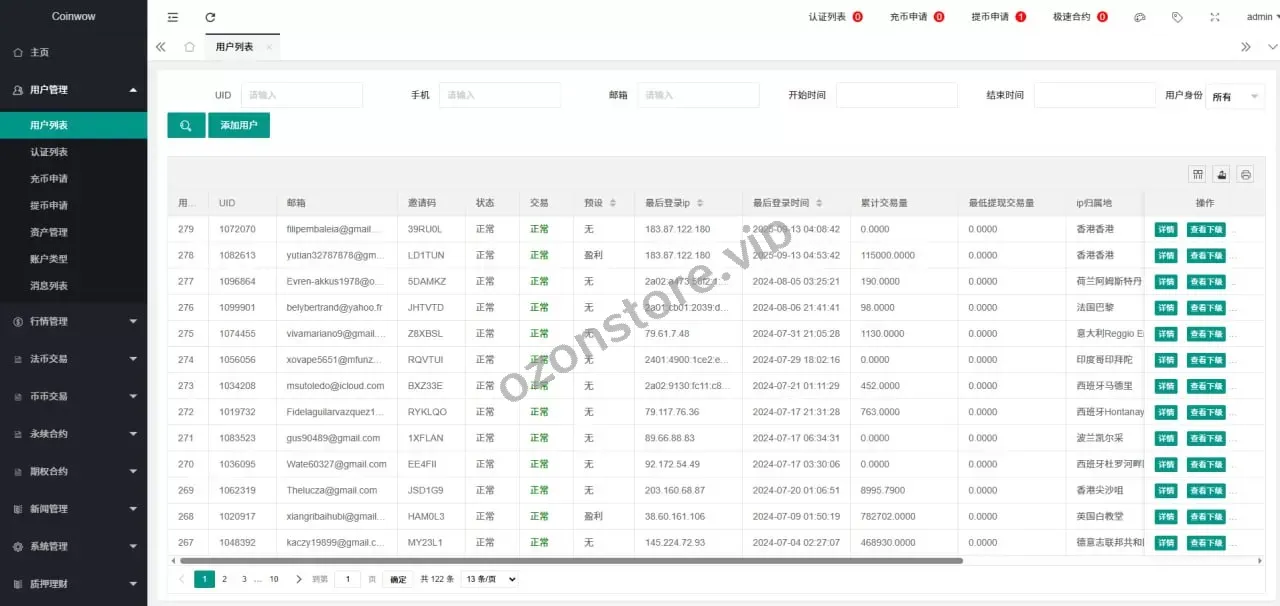The image size is (1280, 606).
Task: Open the 用户身份 dropdown showing 所有
Action: click(x=1235, y=96)
